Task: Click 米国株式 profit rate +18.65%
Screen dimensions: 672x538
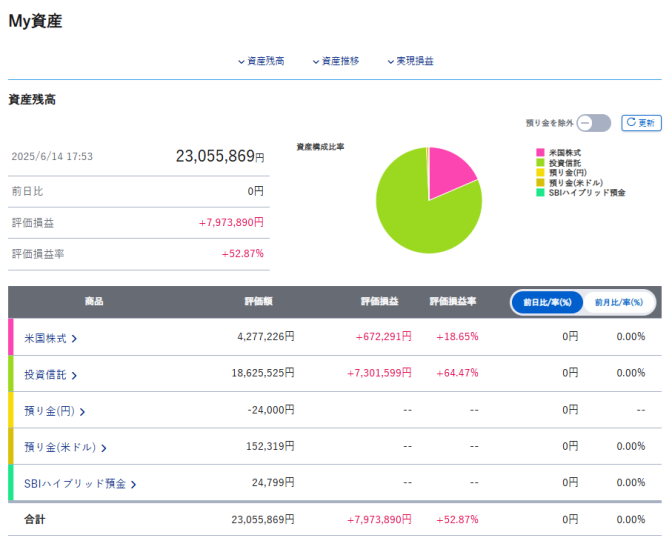Action: coord(457,337)
